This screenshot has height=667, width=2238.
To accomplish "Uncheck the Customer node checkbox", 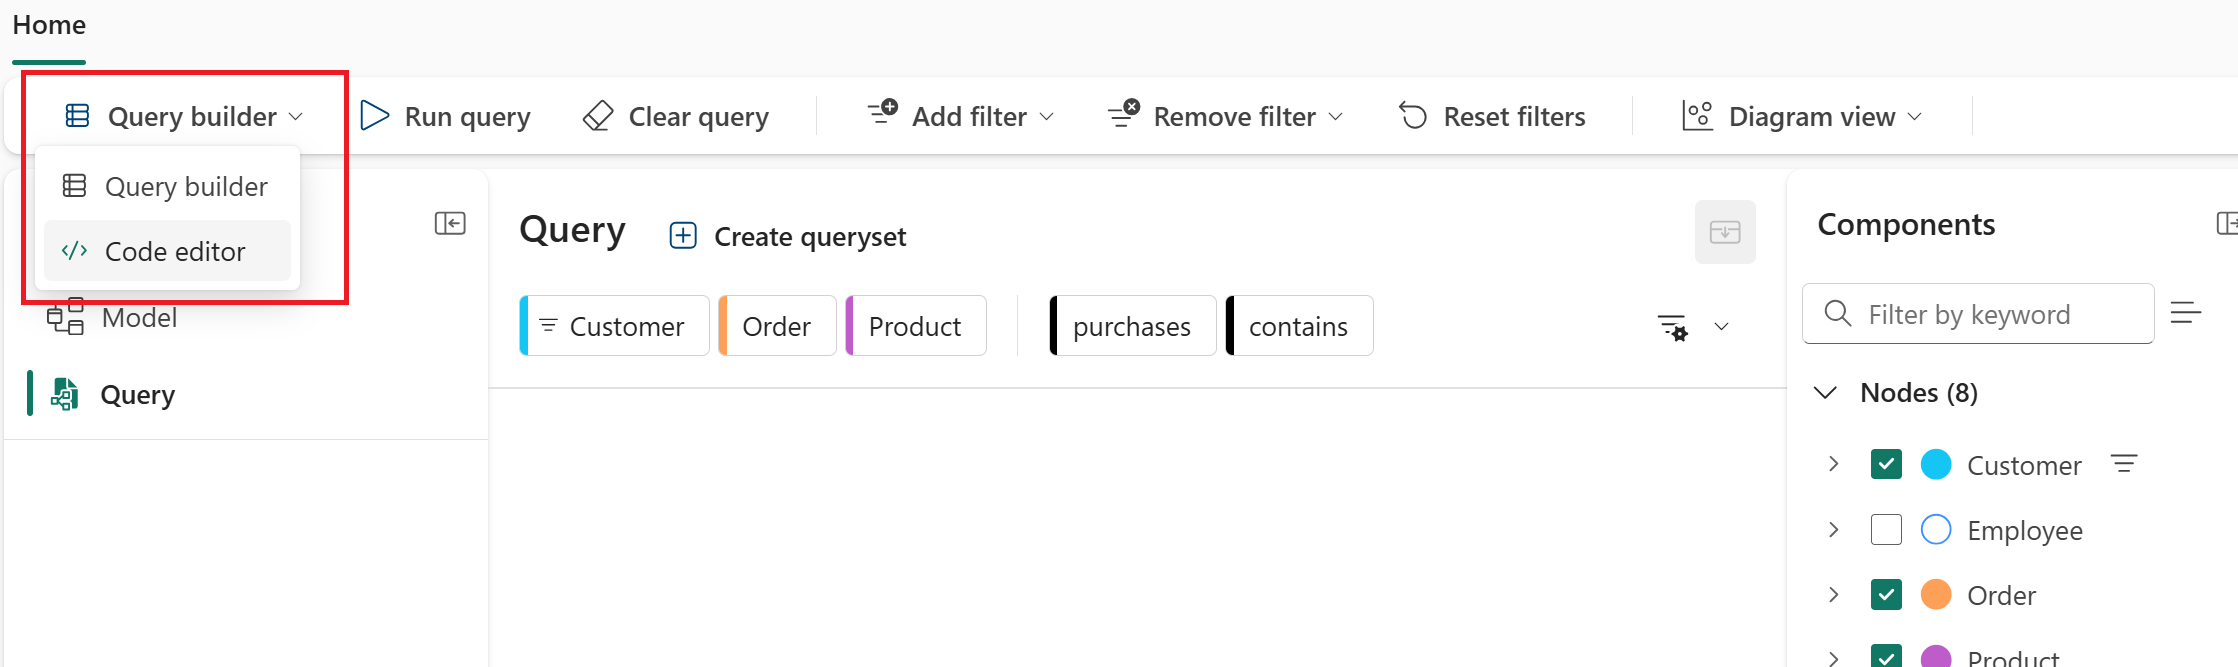I will (1886, 464).
